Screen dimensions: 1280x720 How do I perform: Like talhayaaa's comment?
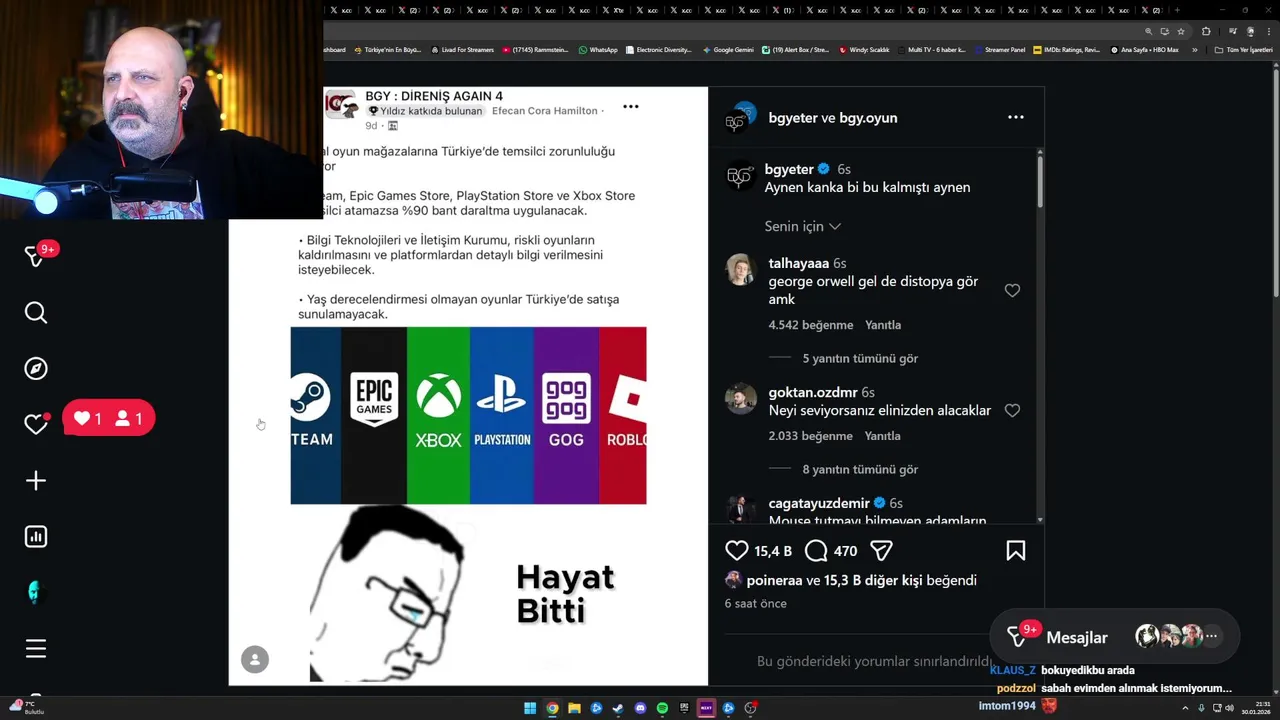[1012, 290]
